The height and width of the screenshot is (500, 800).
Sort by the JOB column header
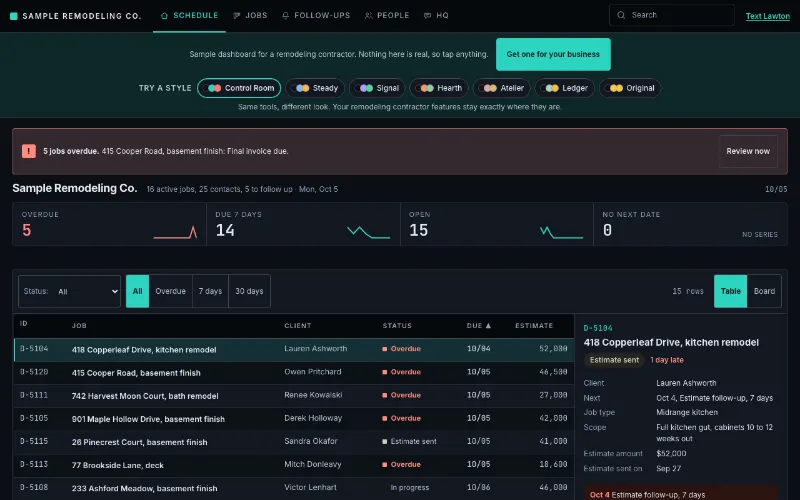[79, 326]
